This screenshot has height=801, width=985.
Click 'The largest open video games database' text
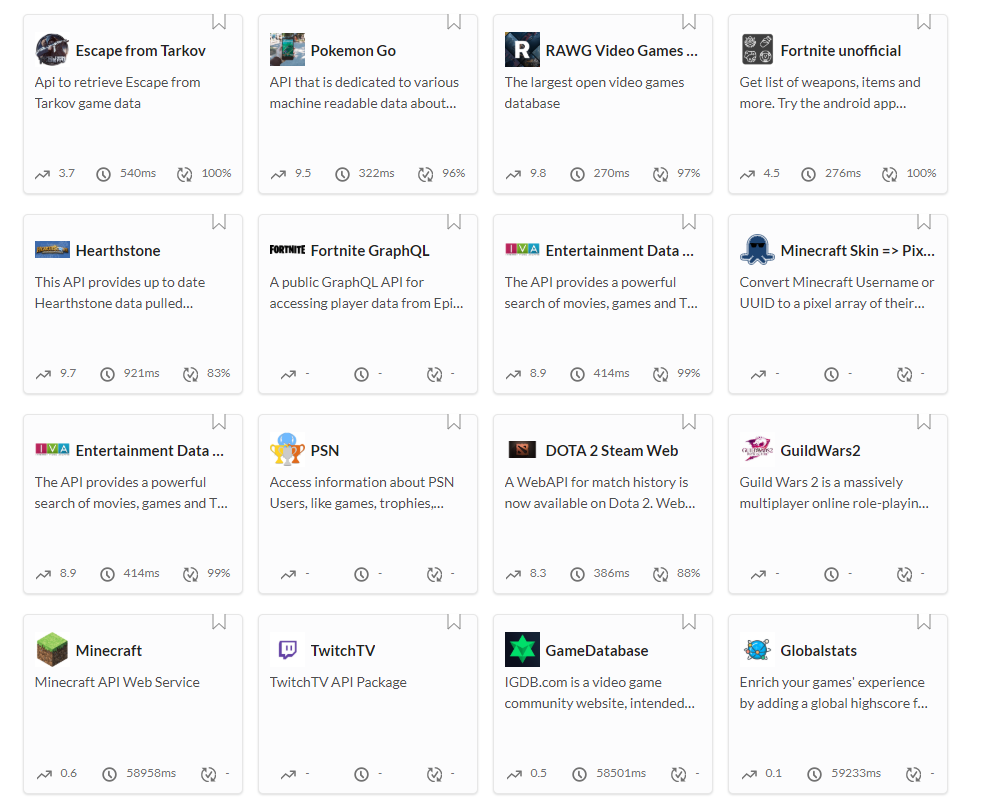click(594, 92)
